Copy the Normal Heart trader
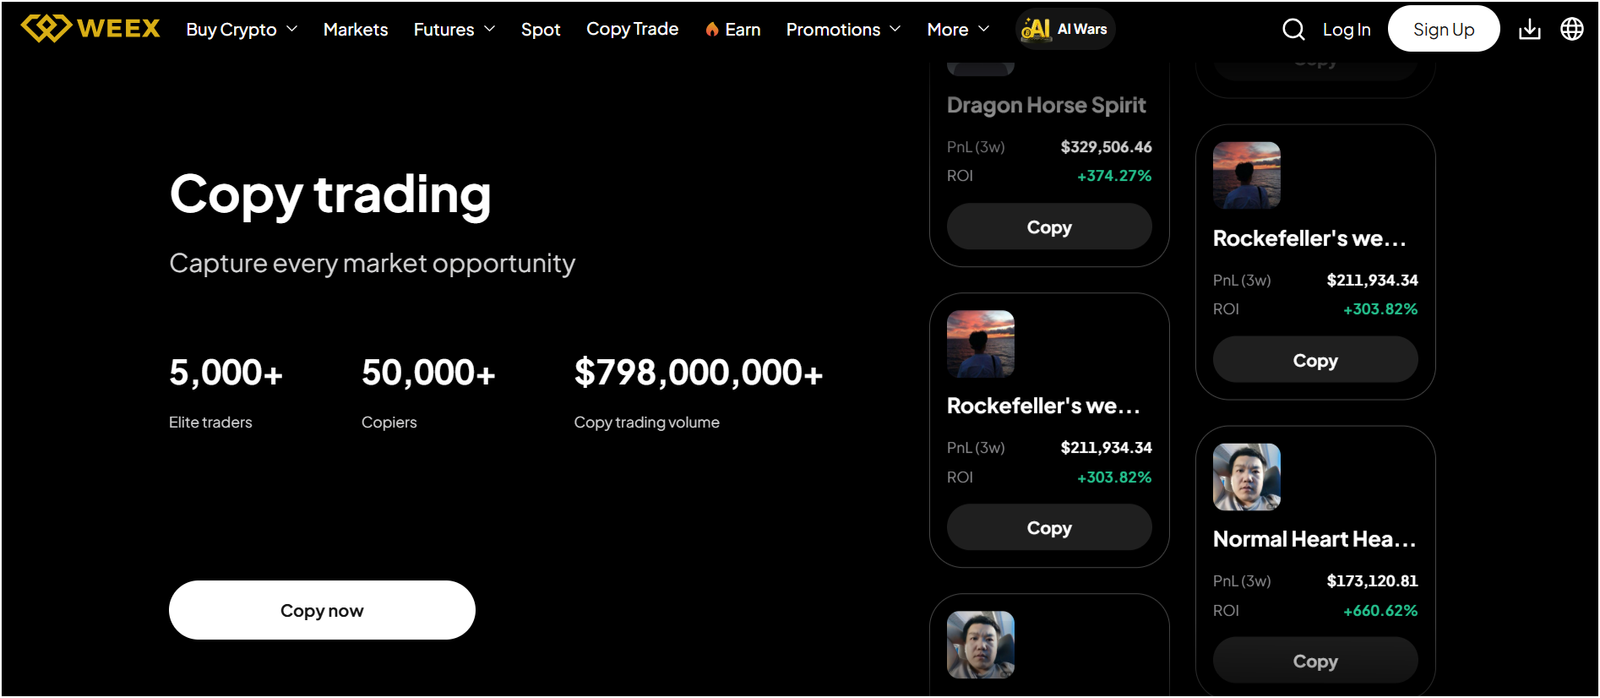The image size is (1600, 698). click(1314, 660)
